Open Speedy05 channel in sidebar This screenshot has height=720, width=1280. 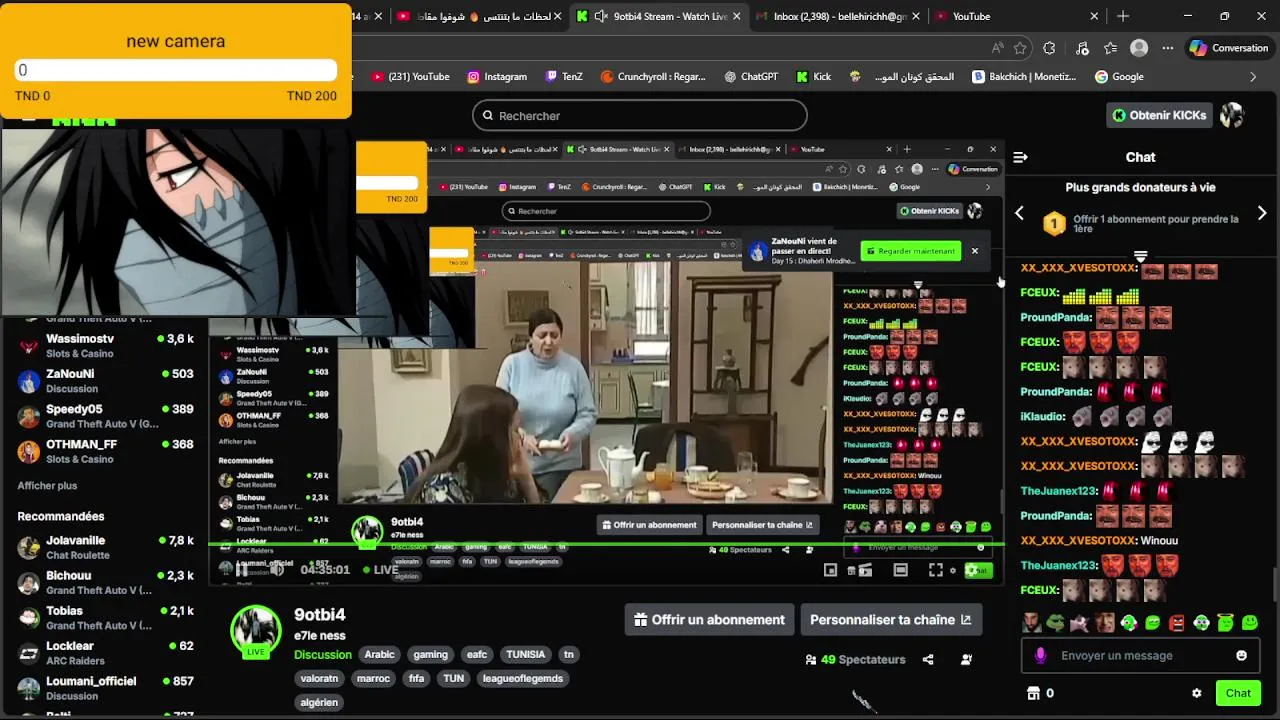(x=105, y=416)
